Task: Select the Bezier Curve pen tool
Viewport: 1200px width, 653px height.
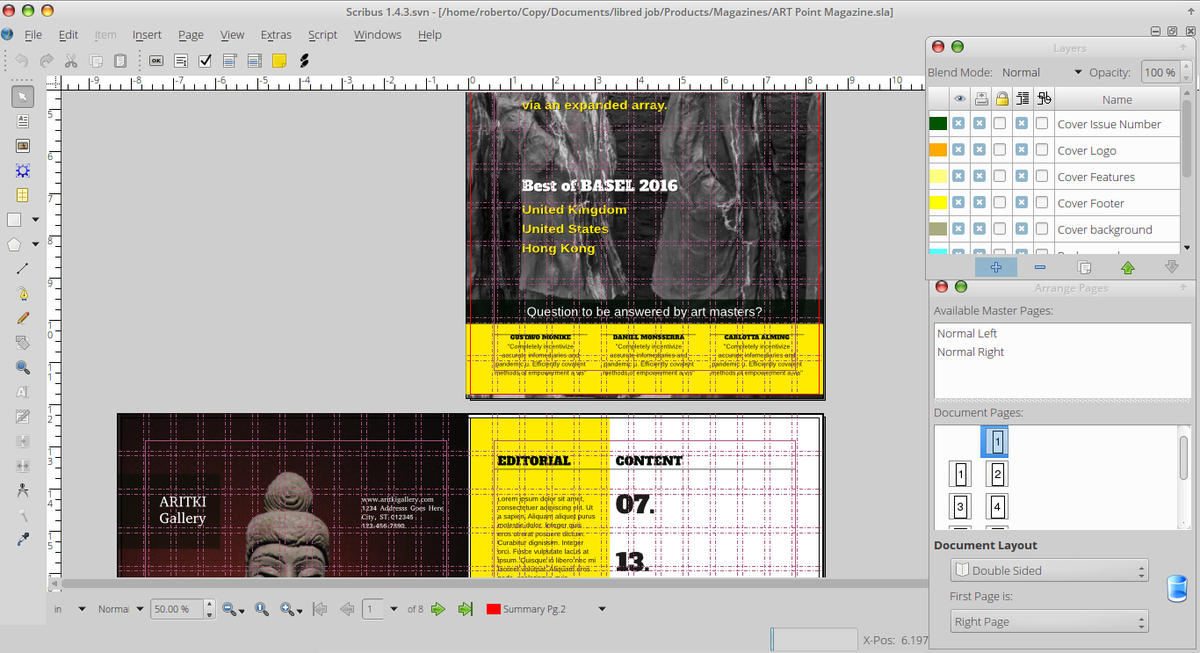Action: pos(22,294)
